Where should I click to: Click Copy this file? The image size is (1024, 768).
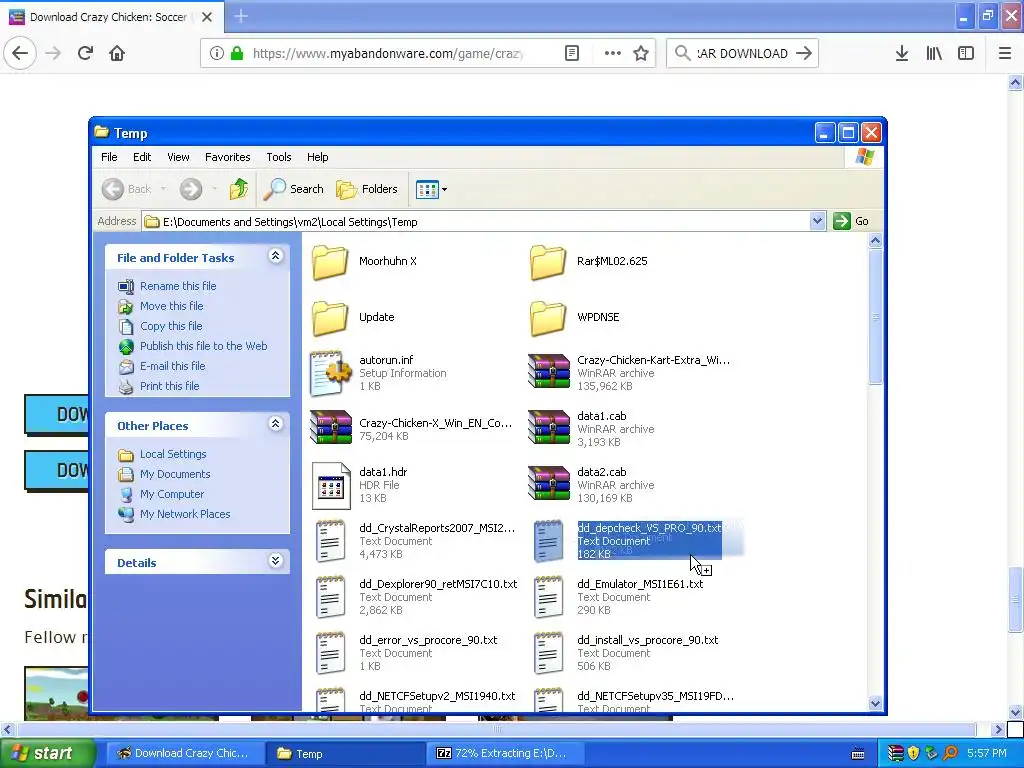tap(171, 326)
